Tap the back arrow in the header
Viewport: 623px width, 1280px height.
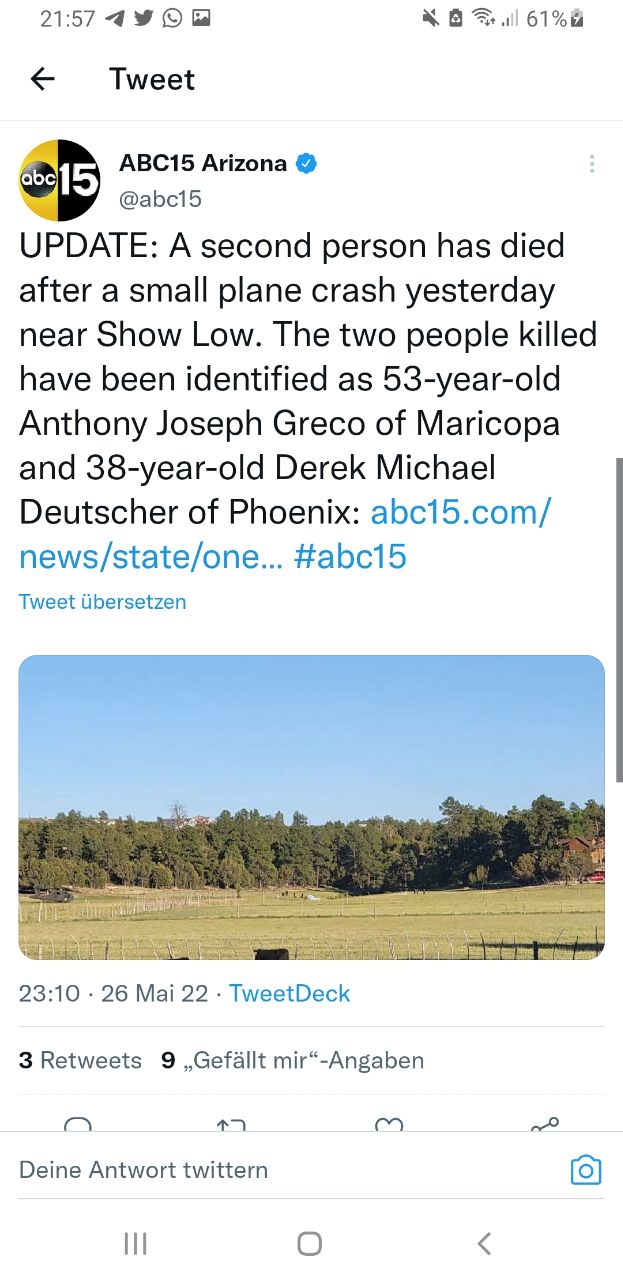click(42, 79)
